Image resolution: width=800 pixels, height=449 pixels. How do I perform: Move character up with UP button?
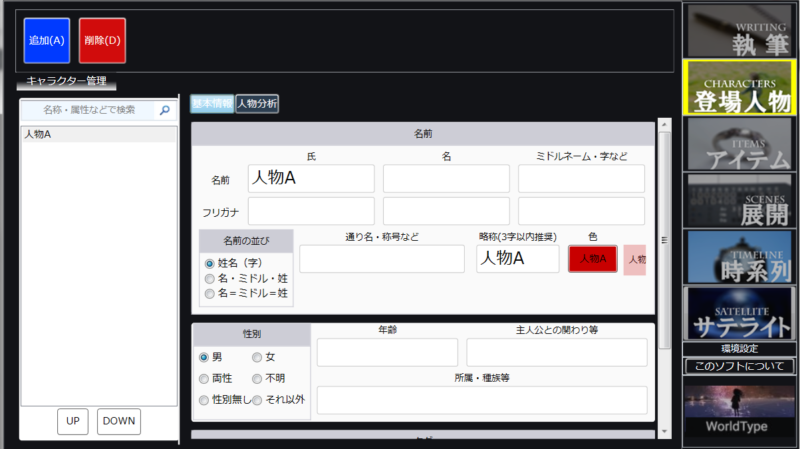click(x=73, y=421)
